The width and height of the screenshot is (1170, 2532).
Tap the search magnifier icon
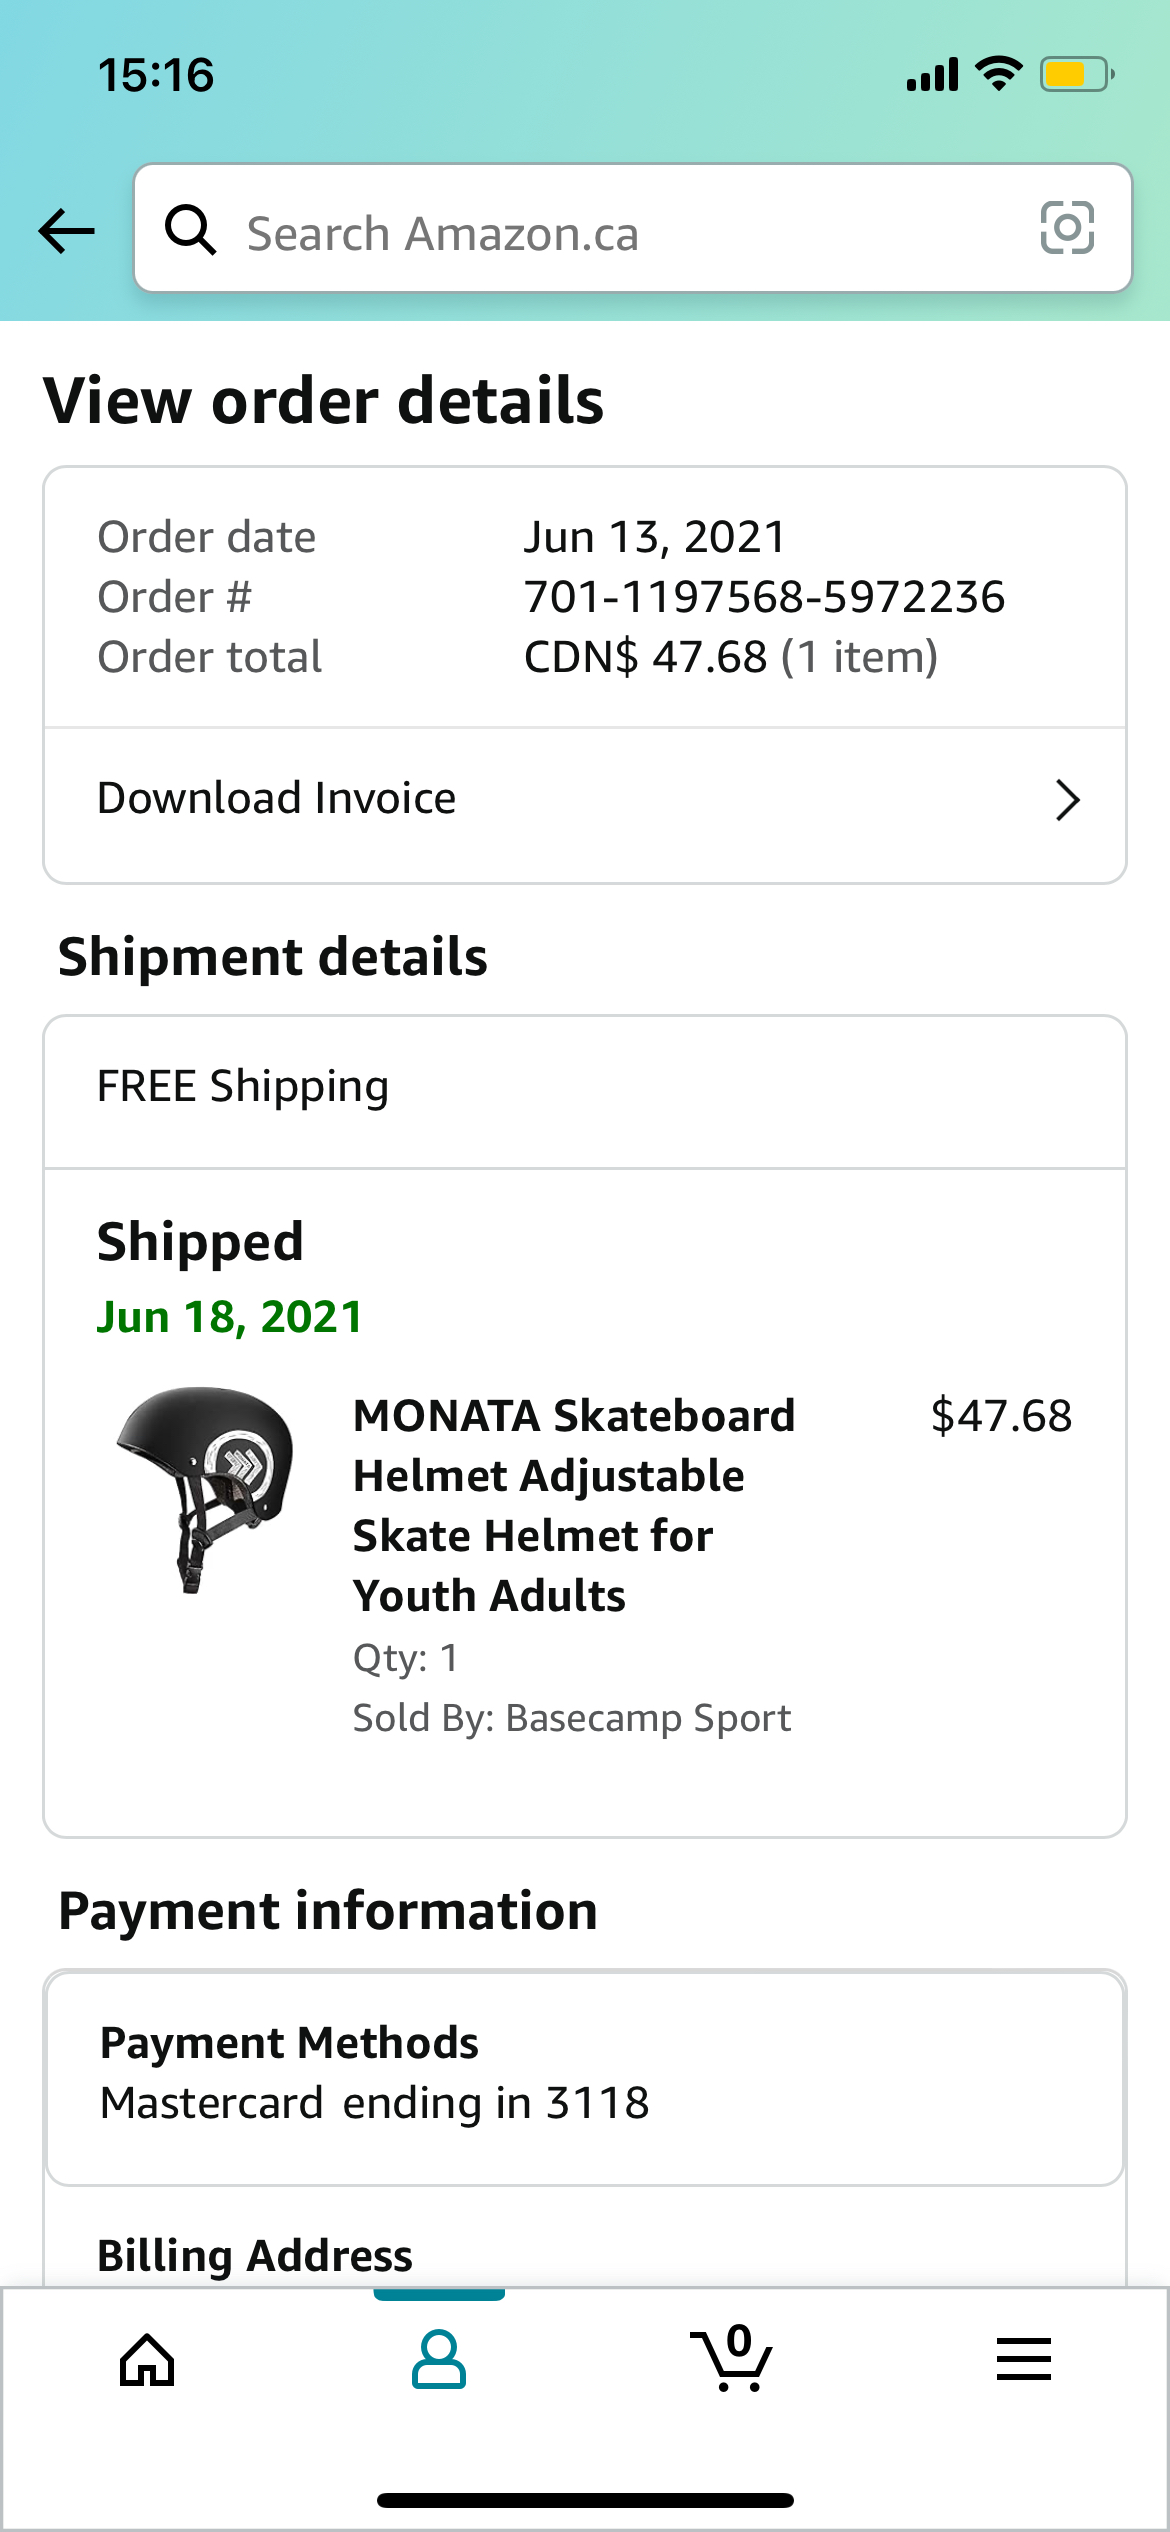[x=190, y=230]
